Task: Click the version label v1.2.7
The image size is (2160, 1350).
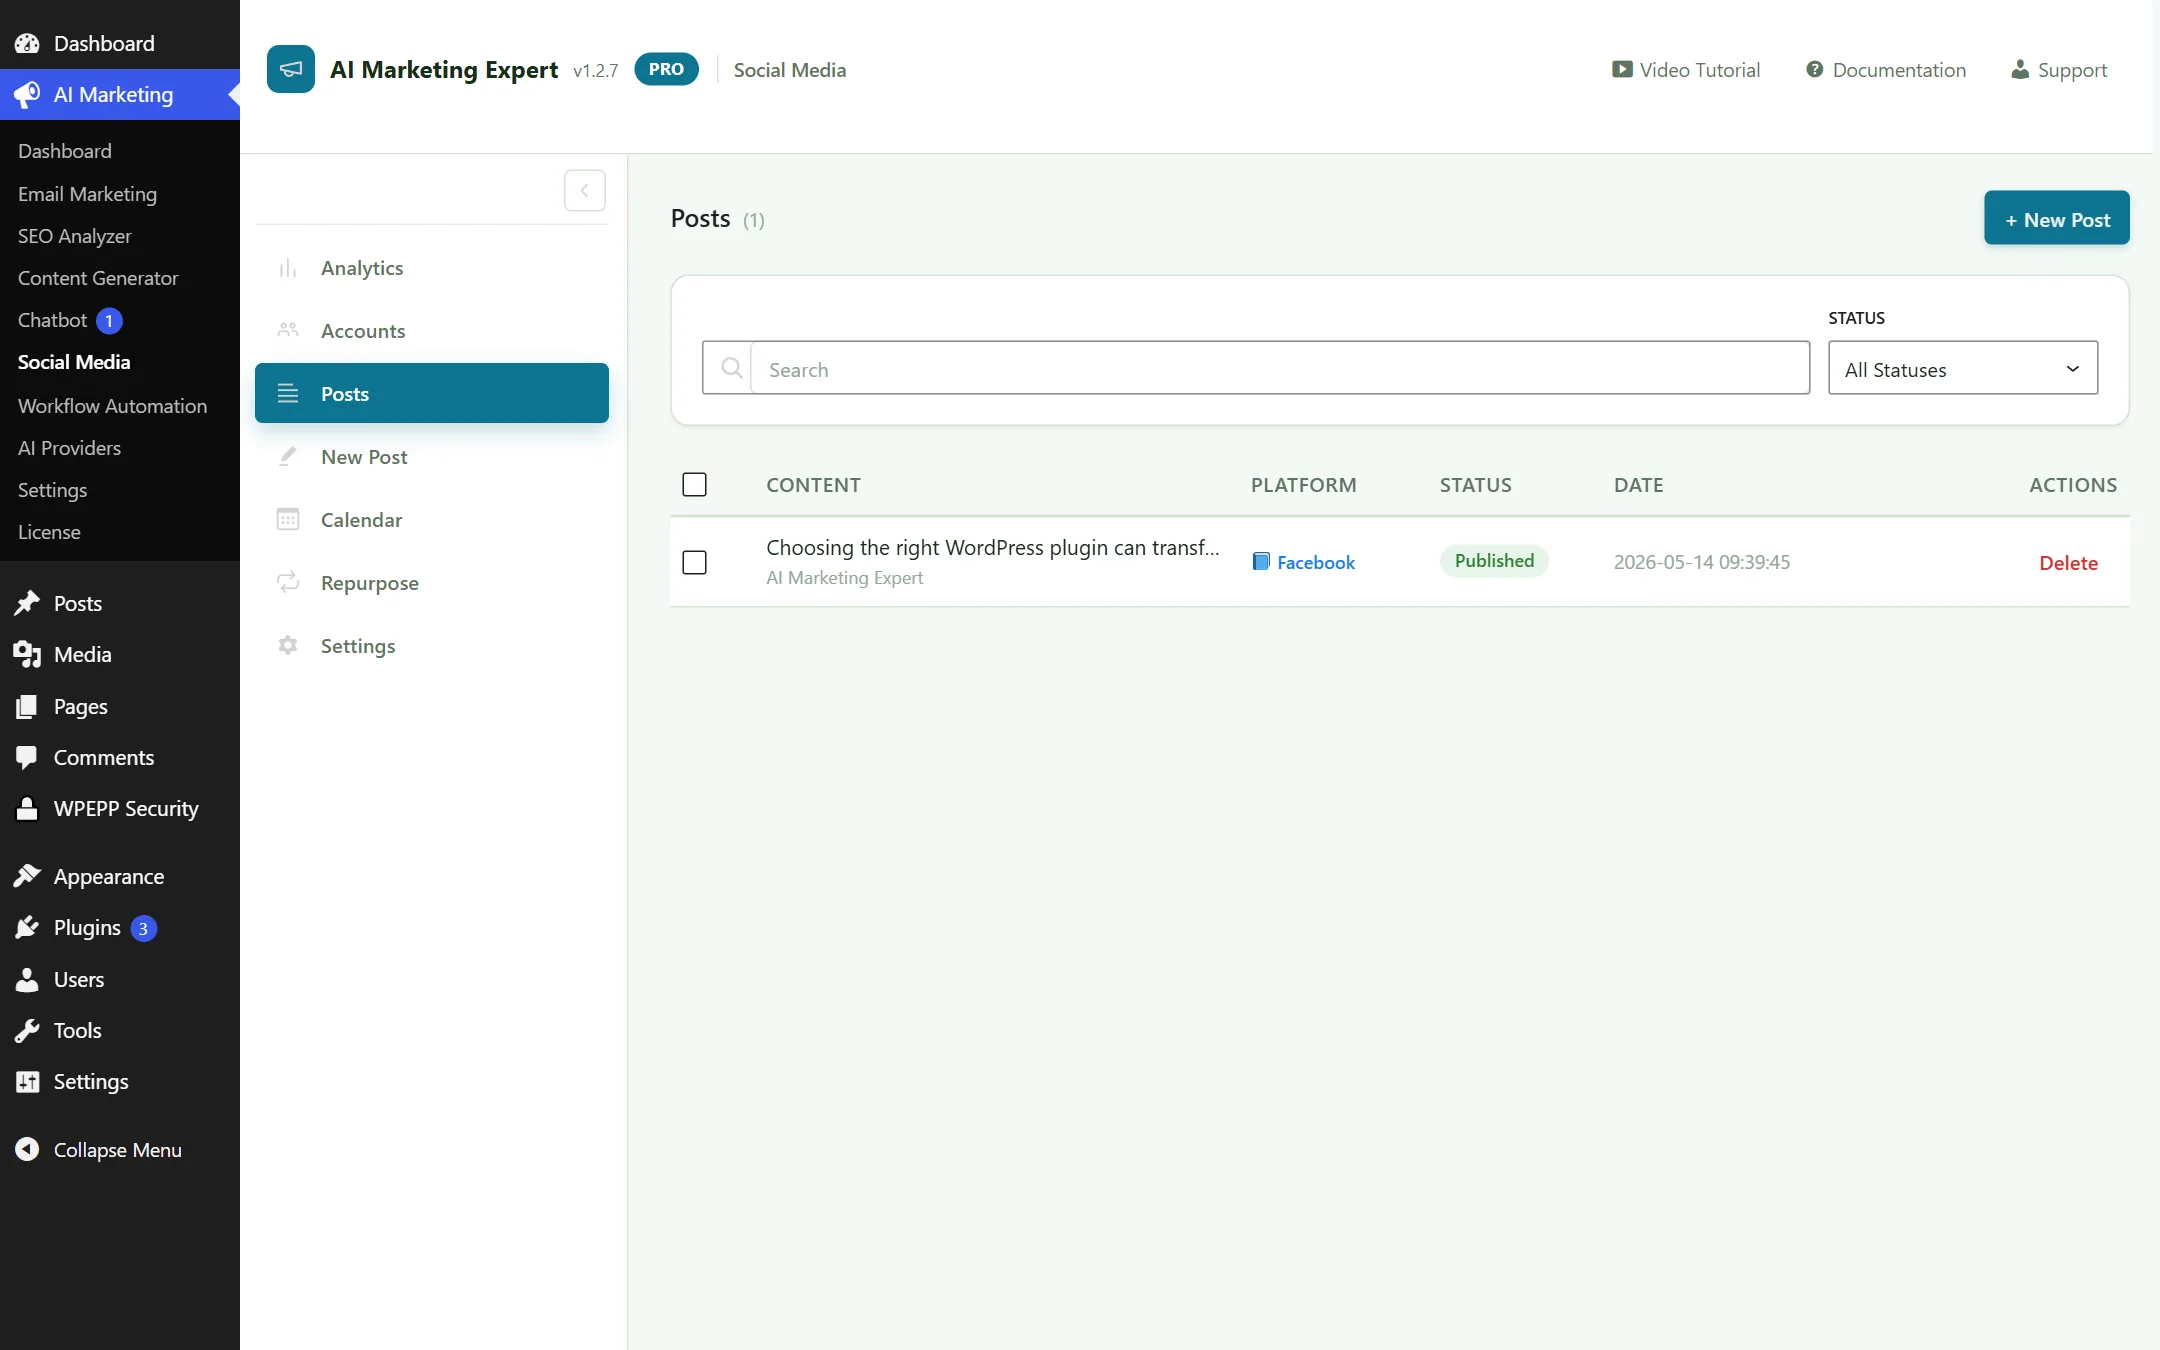Action: tap(596, 70)
